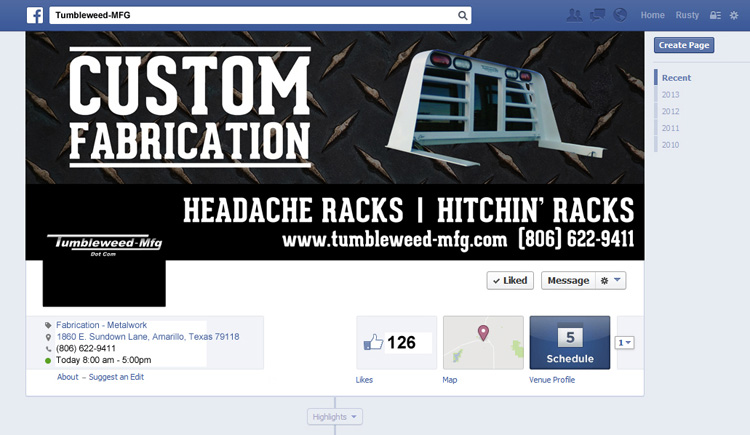Screen dimensions: 750x435
Task: Jump to 2011 in timeline
Action: [671, 128]
